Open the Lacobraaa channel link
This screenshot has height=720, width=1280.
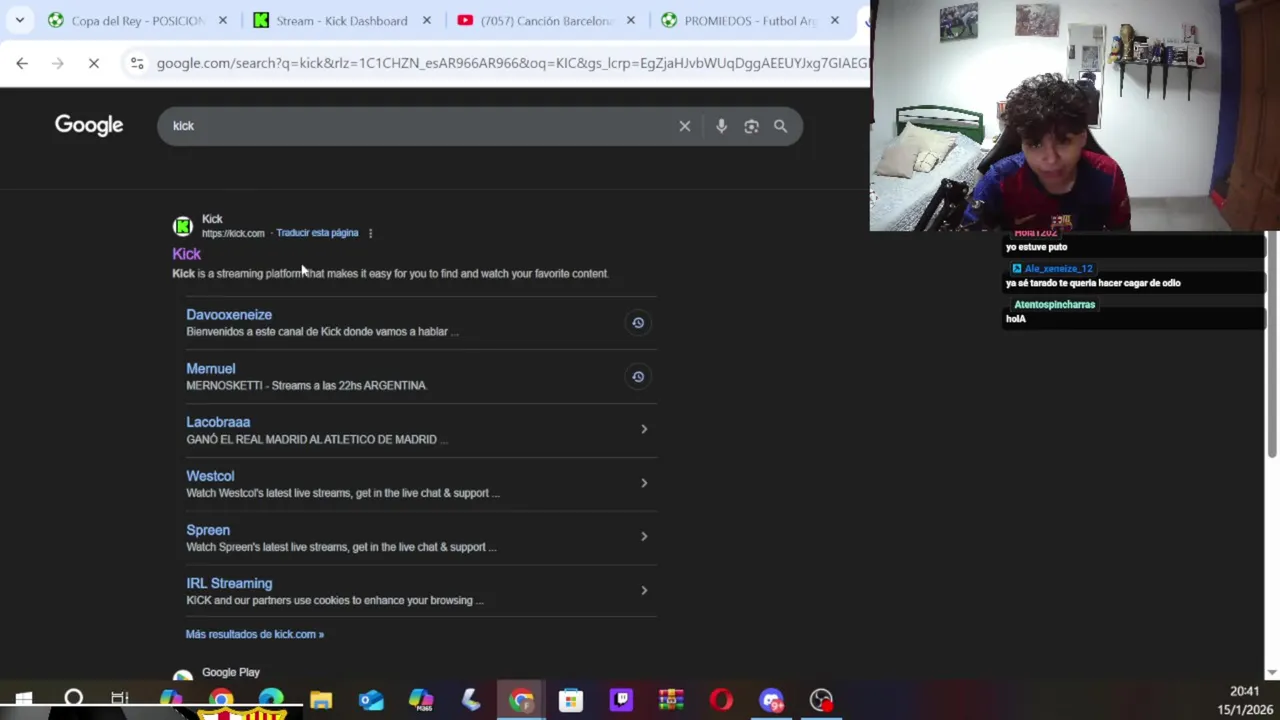[x=218, y=422]
